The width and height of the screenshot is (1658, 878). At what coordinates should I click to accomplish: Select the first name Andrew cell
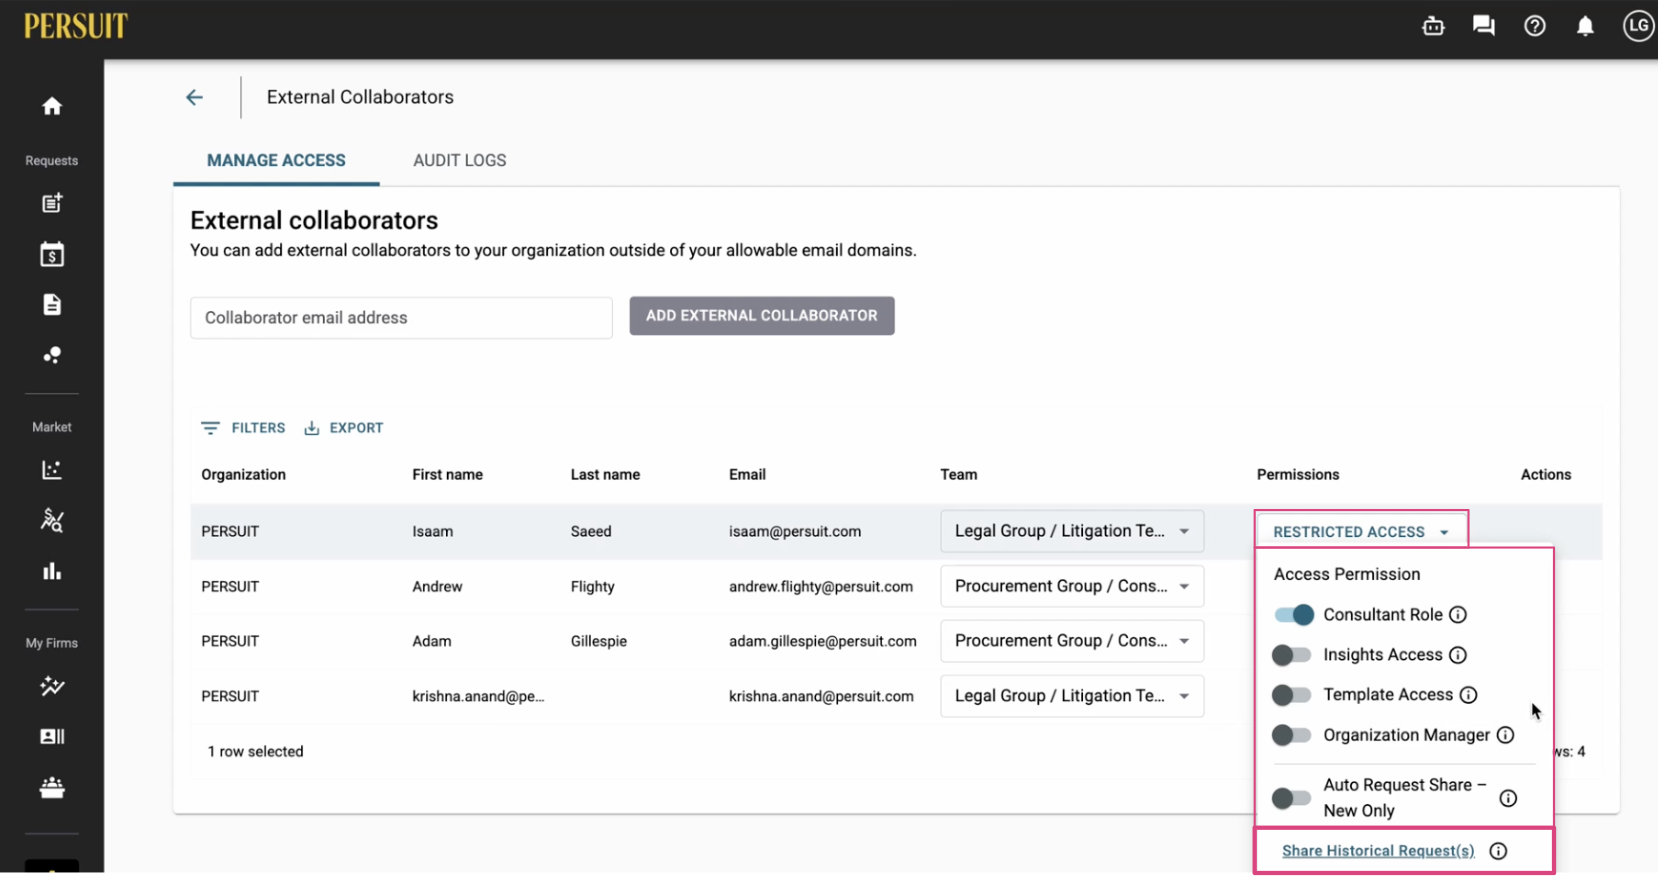(x=437, y=587)
